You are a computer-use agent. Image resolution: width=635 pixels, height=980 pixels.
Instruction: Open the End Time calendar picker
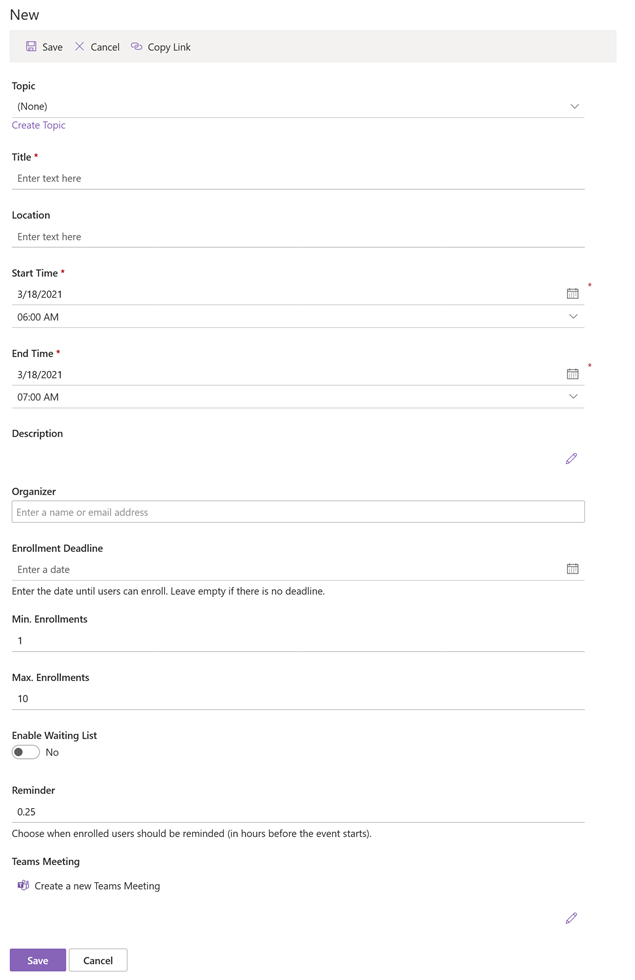[572, 374]
